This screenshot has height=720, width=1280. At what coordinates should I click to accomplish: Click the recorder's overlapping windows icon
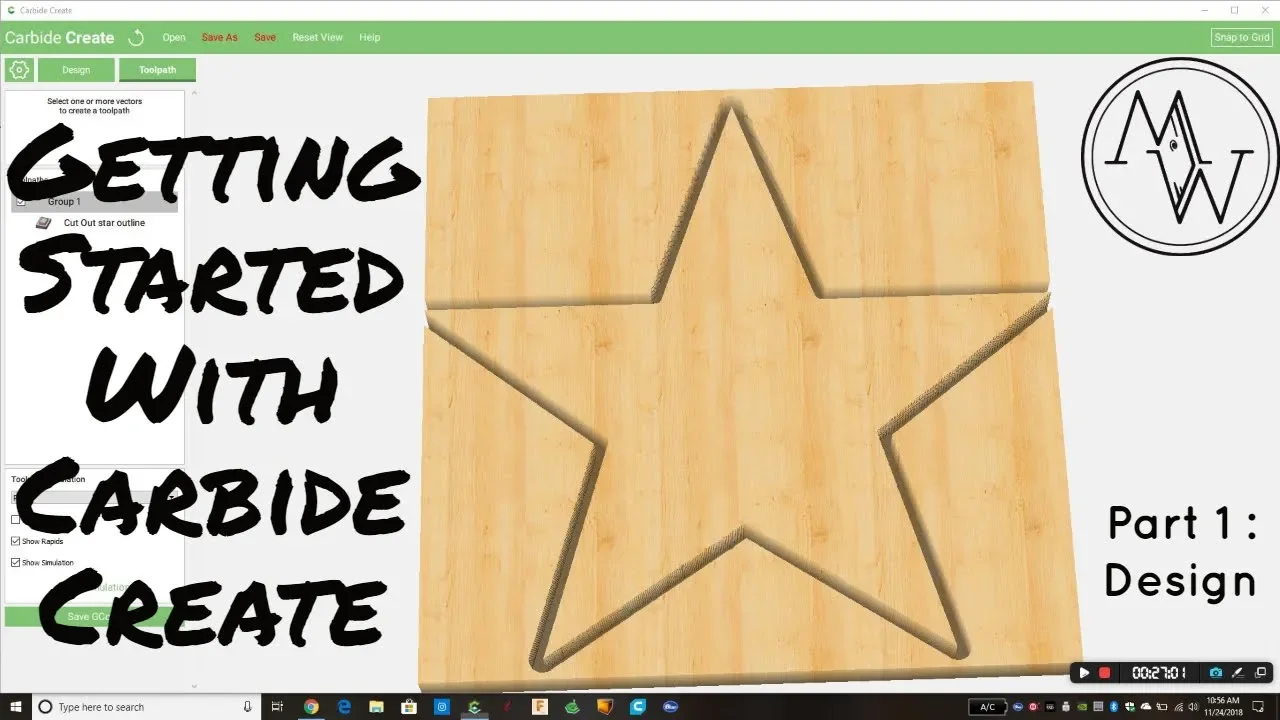coord(1261,673)
